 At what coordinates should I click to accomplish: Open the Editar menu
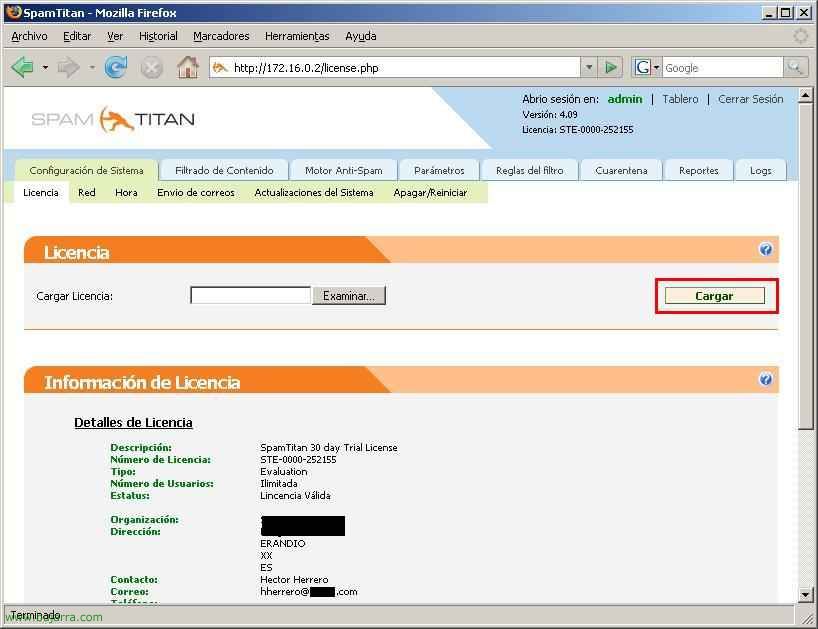[x=77, y=36]
